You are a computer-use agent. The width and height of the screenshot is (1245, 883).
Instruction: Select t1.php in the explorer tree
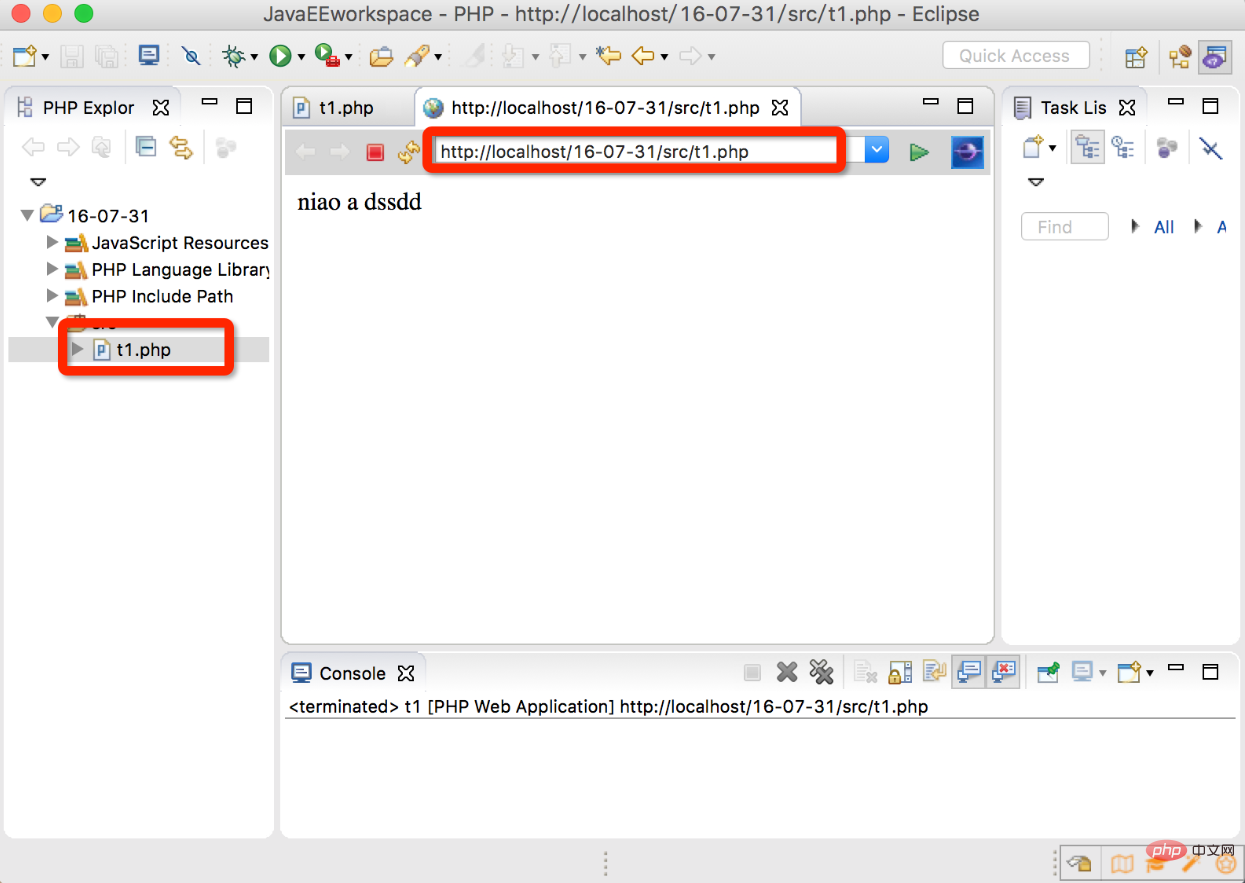click(x=143, y=350)
